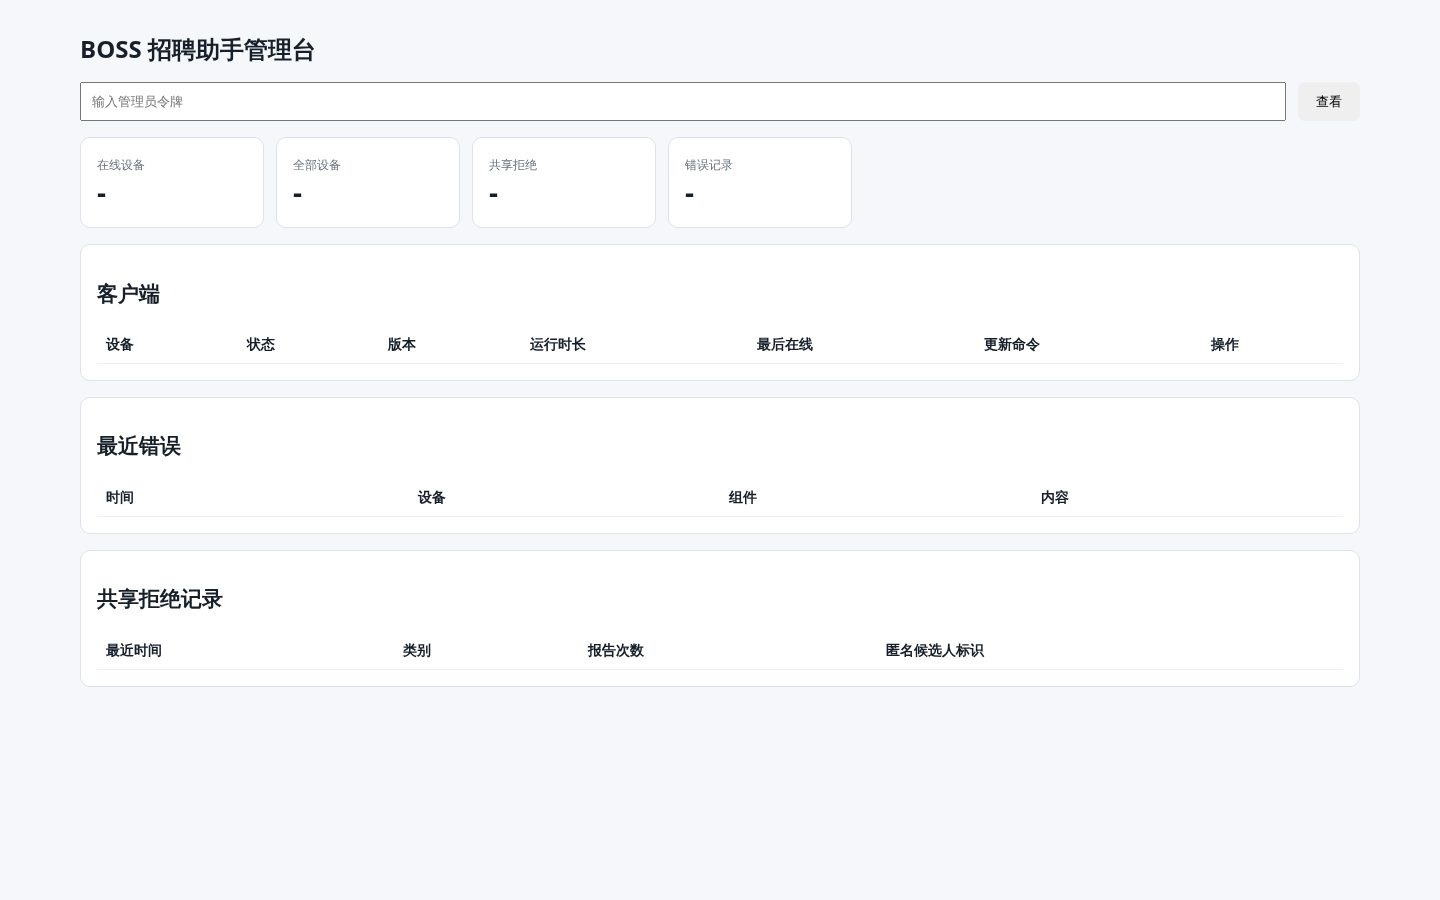
Task: Click the 版本 column header
Action: tap(402, 344)
